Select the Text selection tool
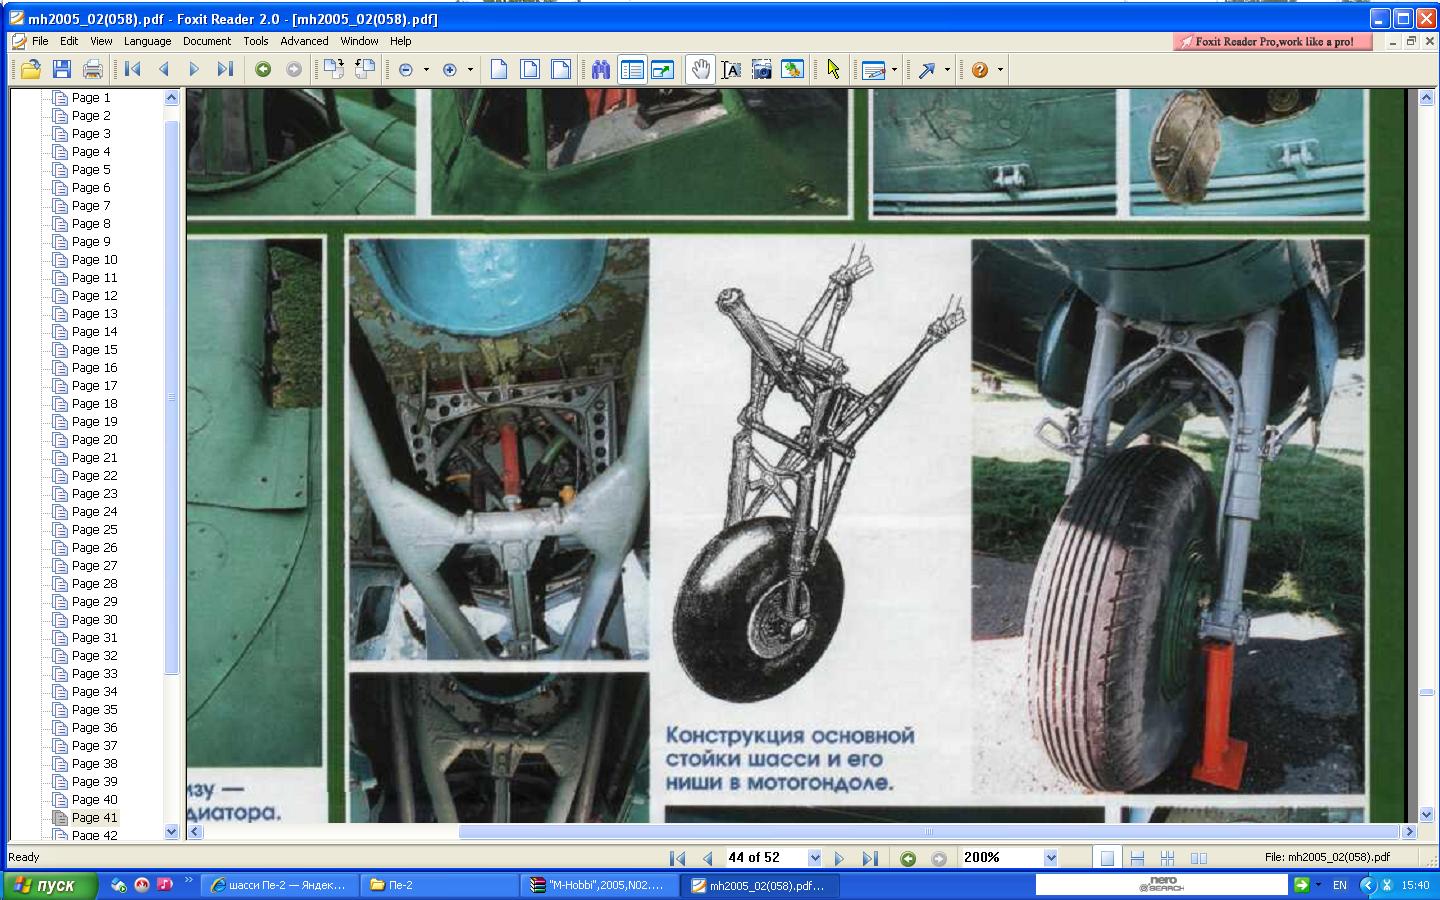The image size is (1440, 900). click(x=731, y=69)
